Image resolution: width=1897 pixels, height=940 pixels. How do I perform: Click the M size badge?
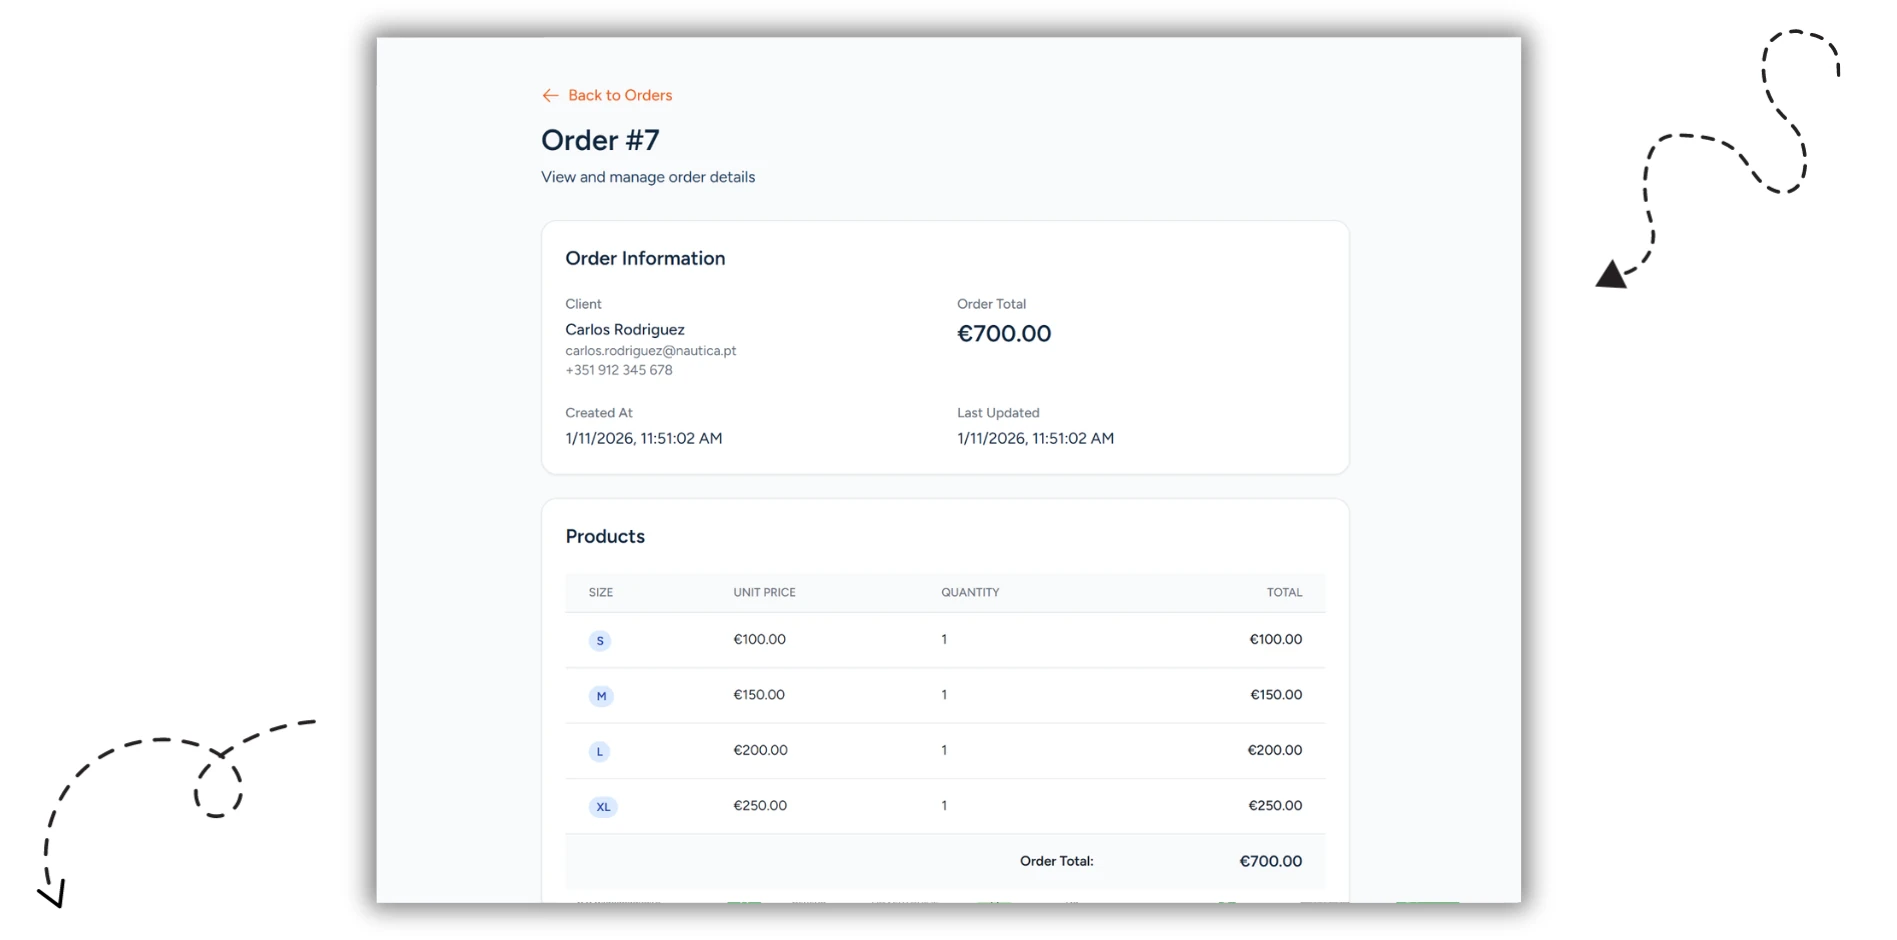601,696
